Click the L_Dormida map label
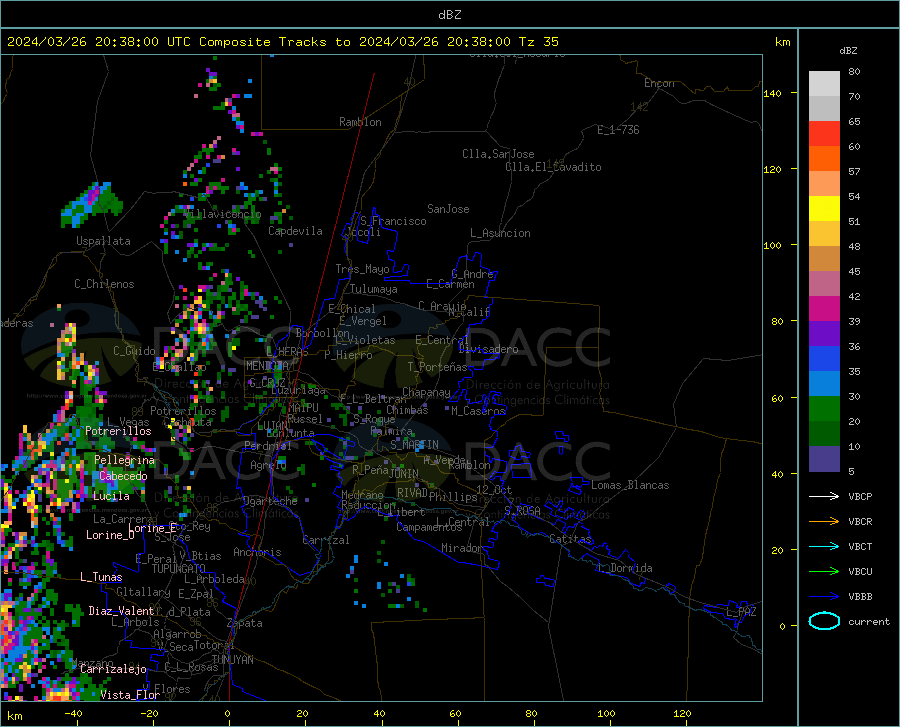Screen dimensions: 900x727 pos(625,568)
